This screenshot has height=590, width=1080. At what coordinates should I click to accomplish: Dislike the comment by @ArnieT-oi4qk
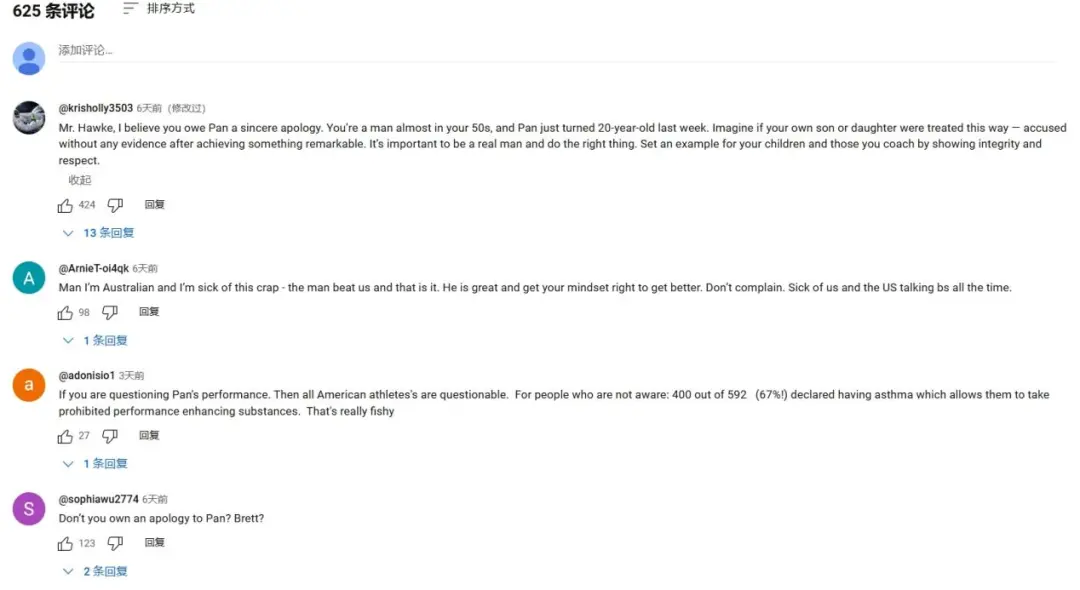pyautogui.click(x=110, y=312)
